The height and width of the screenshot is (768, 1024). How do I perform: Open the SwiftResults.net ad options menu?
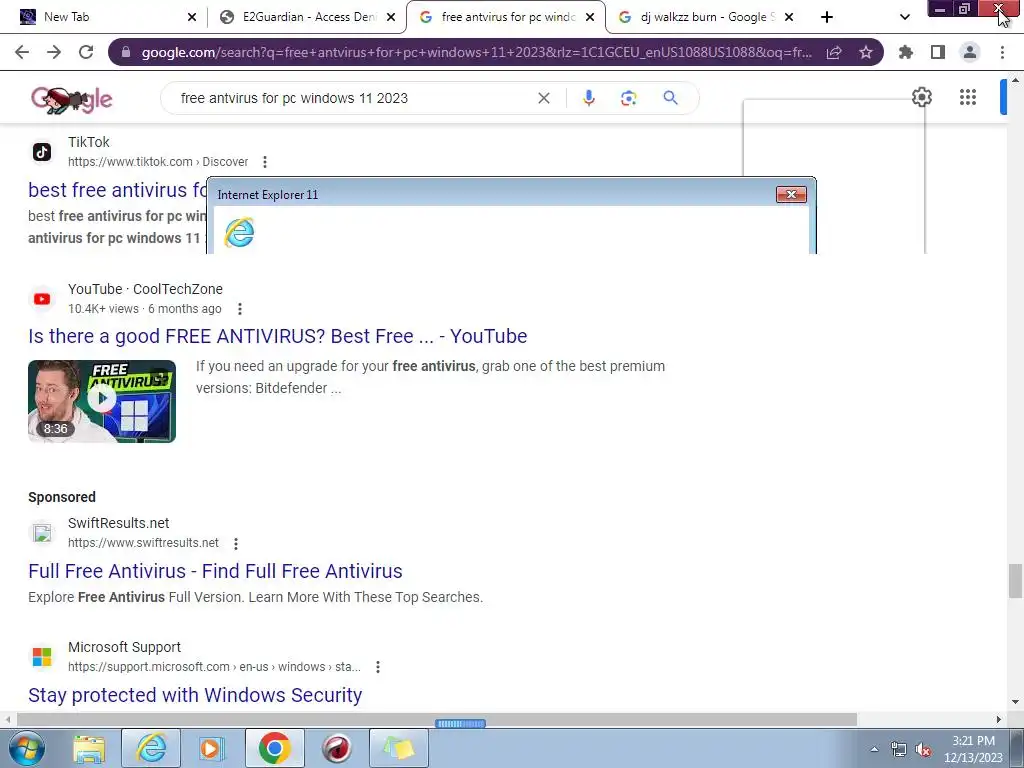(236, 543)
